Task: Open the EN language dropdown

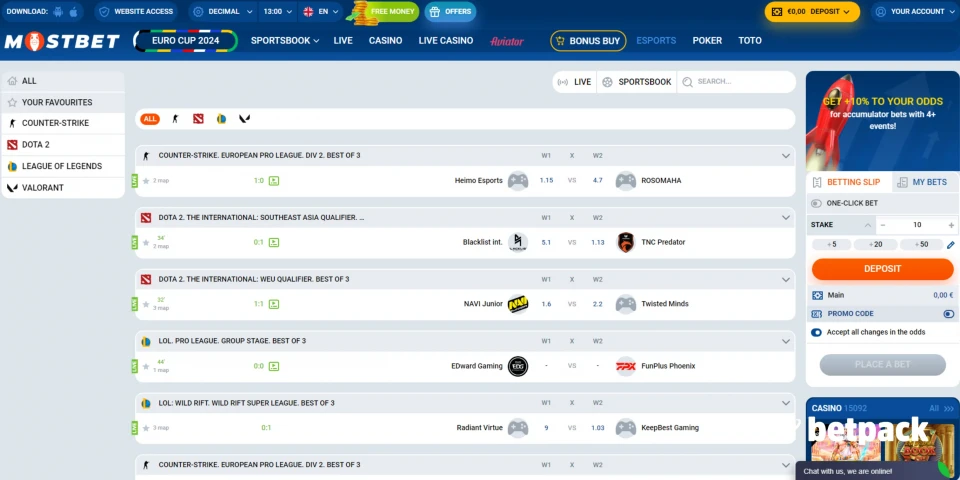Action: (320, 12)
